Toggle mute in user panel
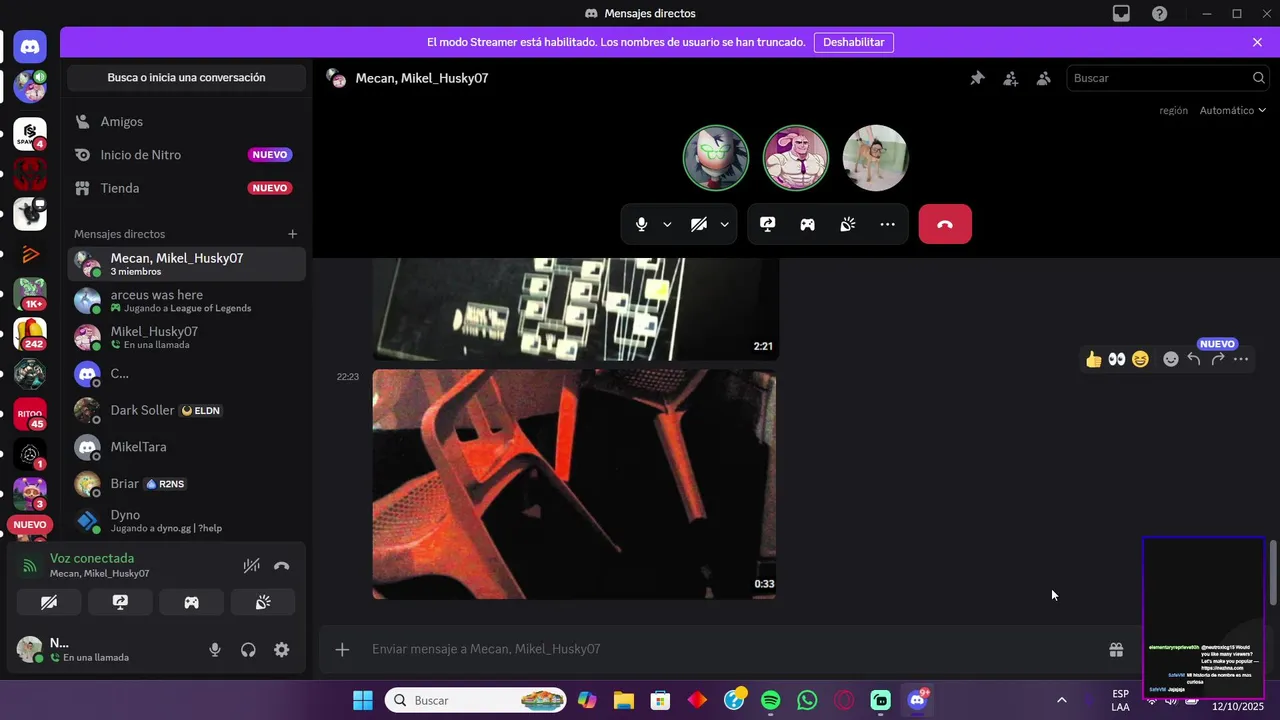Screen dimensions: 1280x720 click(x=215, y=650)
